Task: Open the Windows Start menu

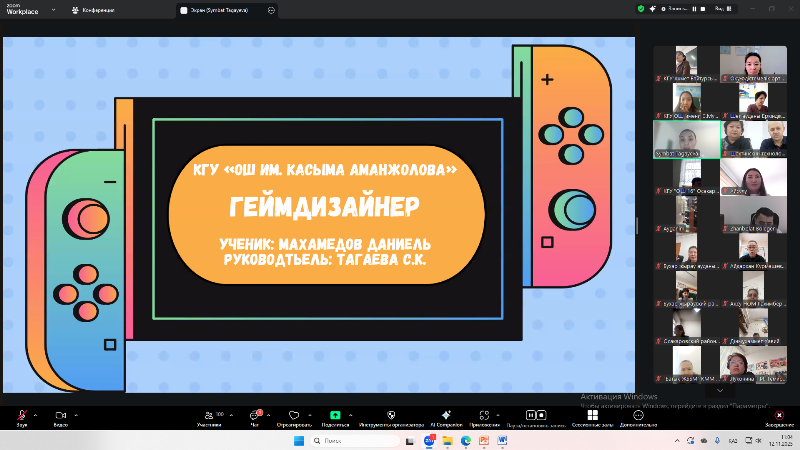Action: [297, 440]
